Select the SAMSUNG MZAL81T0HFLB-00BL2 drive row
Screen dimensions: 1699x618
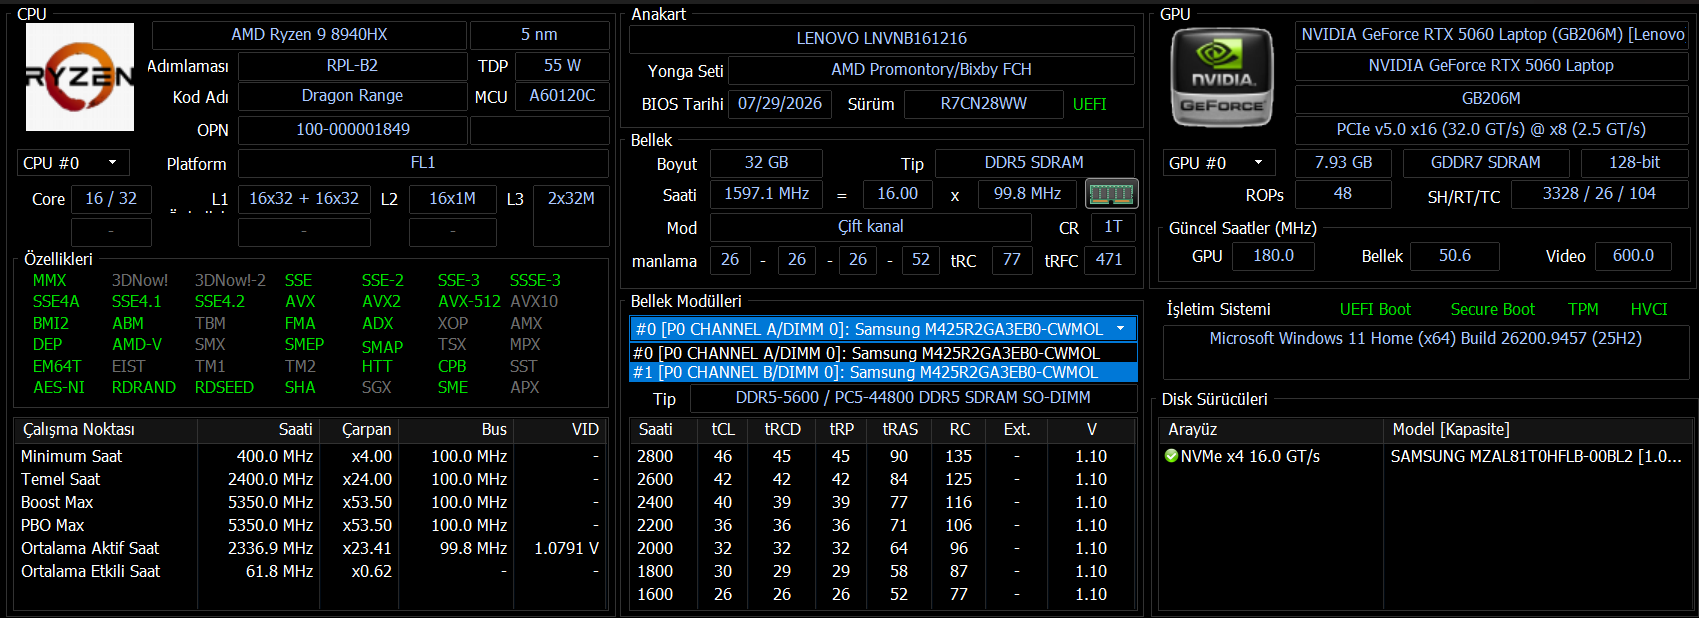coord(1424,456)
